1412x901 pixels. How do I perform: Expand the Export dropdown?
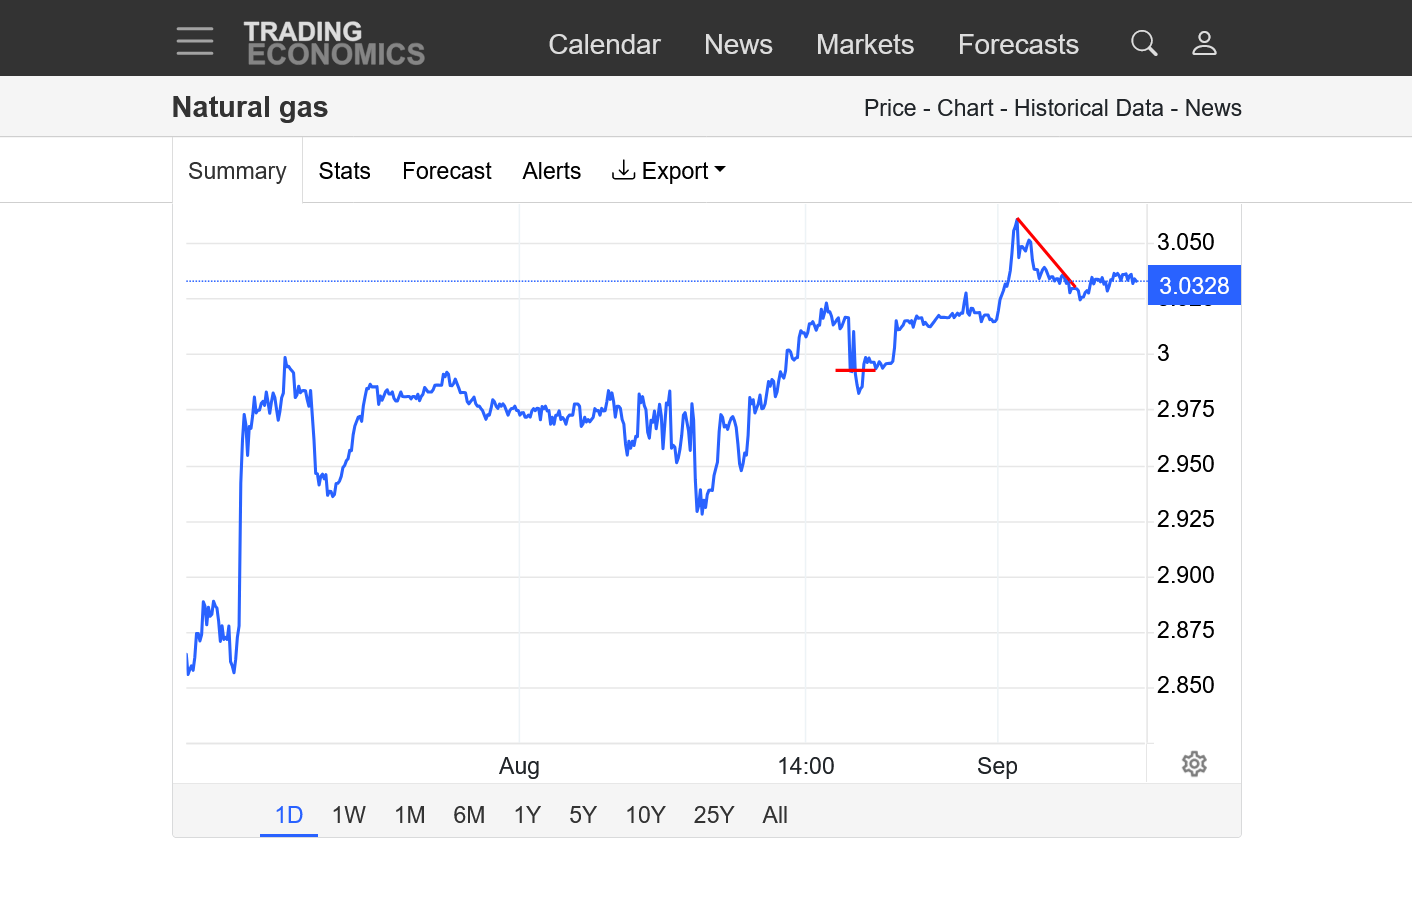pos(669,171)
